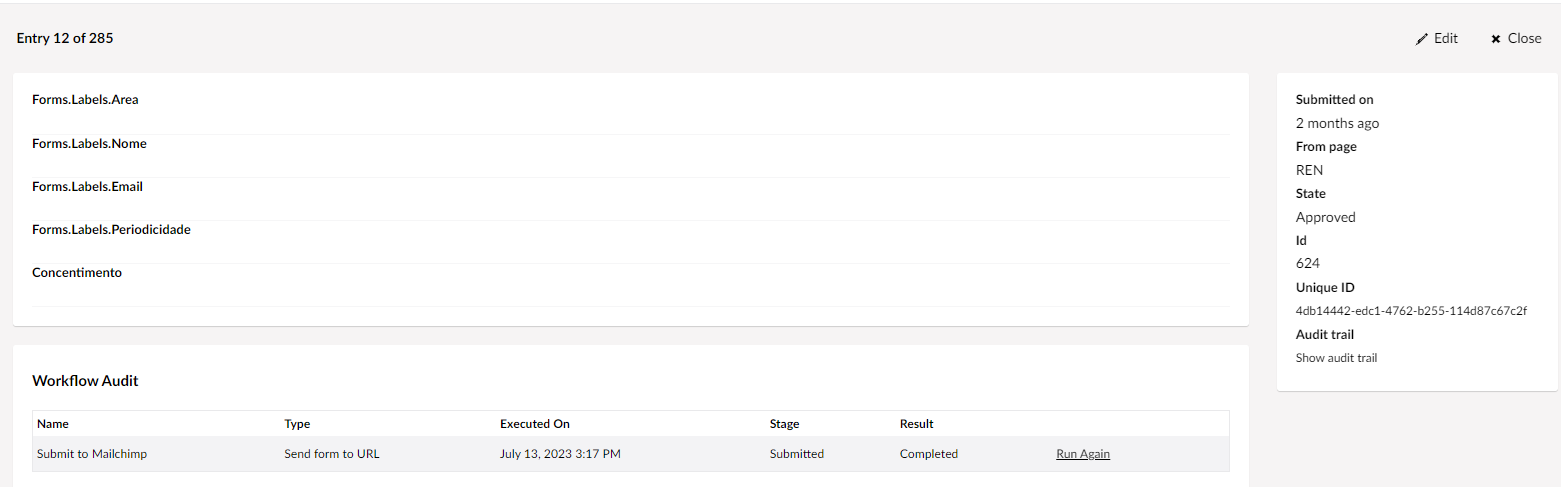Close the entry detail view
Image resolution: width=1561 pixels, height=487 pixels.
[1516, 38]
